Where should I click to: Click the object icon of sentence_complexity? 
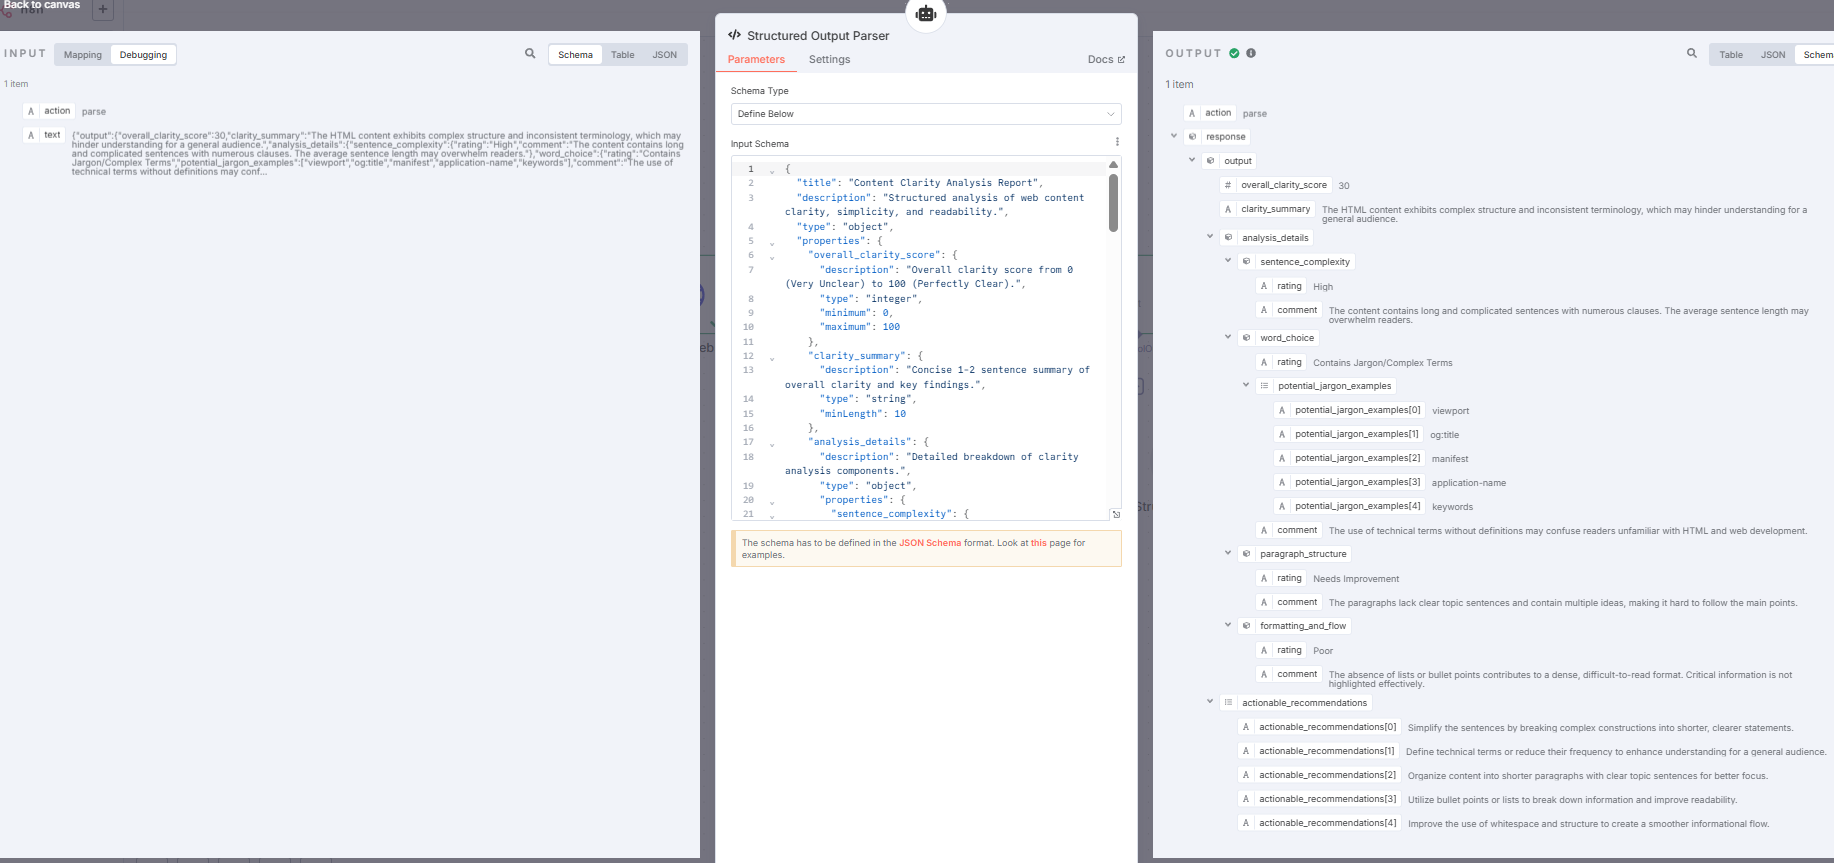pyautogui.click(x=1246, y=262)
